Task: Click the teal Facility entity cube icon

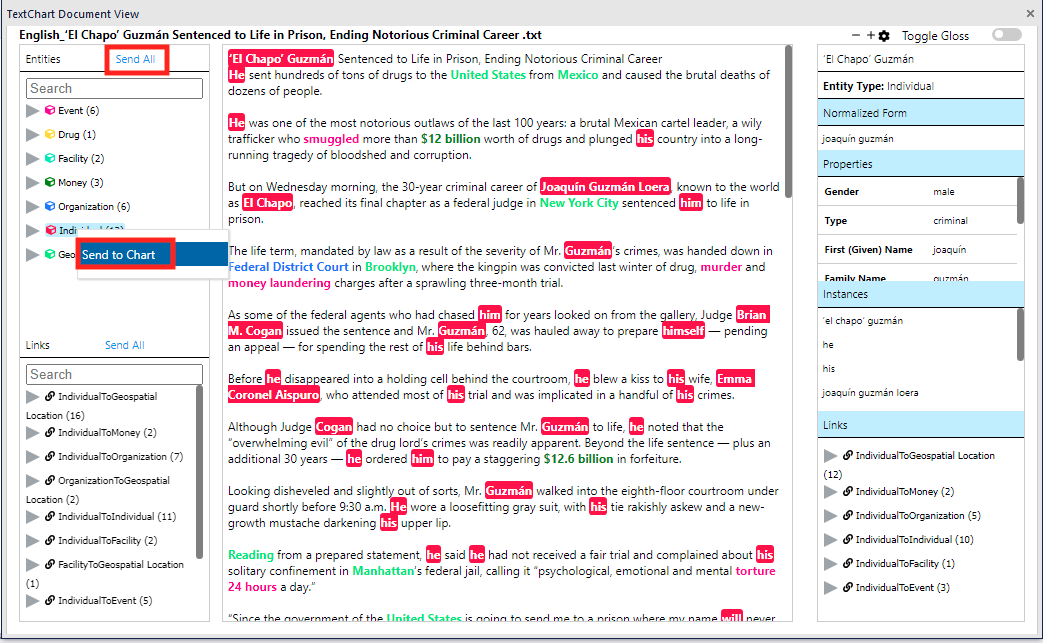Action: (x=50, y=159)
